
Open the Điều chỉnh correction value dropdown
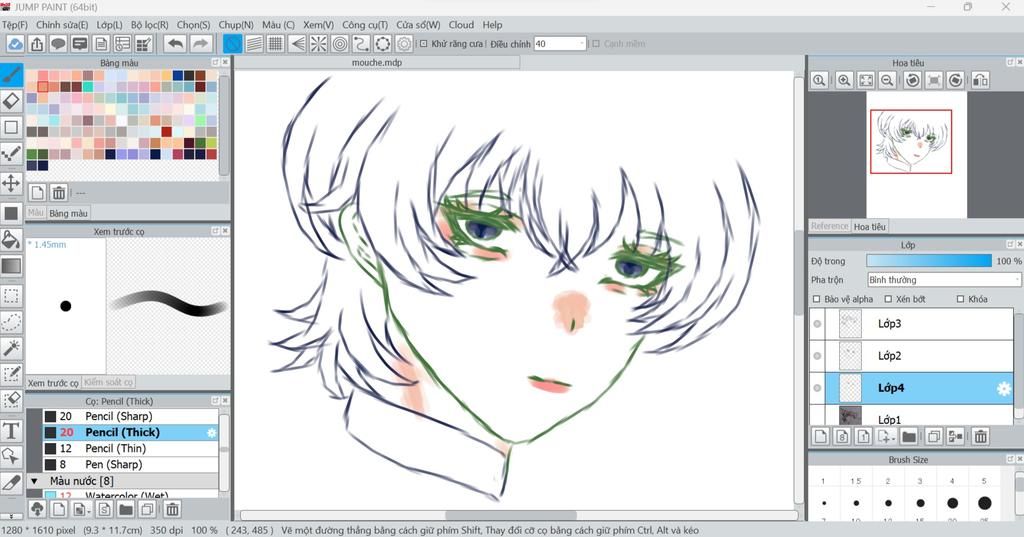click(x=581, y=44)
